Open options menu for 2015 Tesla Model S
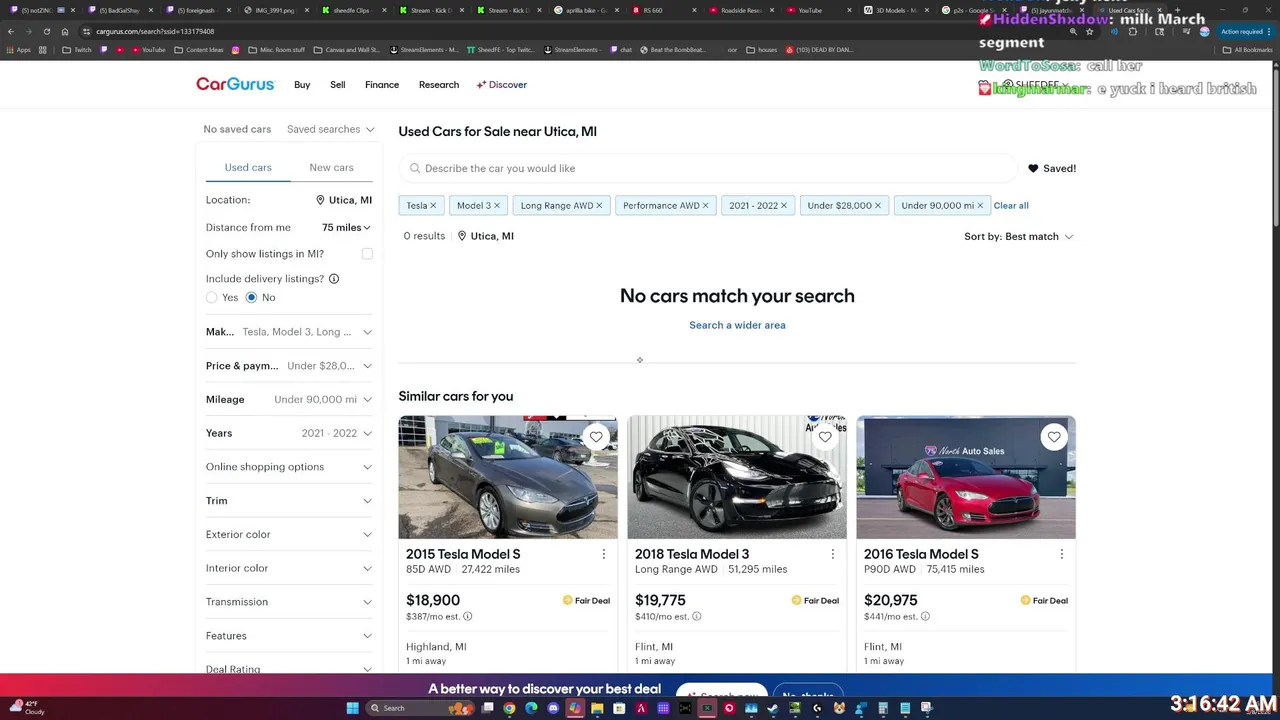The image size is (1280, 720). [x=603, y=554]
